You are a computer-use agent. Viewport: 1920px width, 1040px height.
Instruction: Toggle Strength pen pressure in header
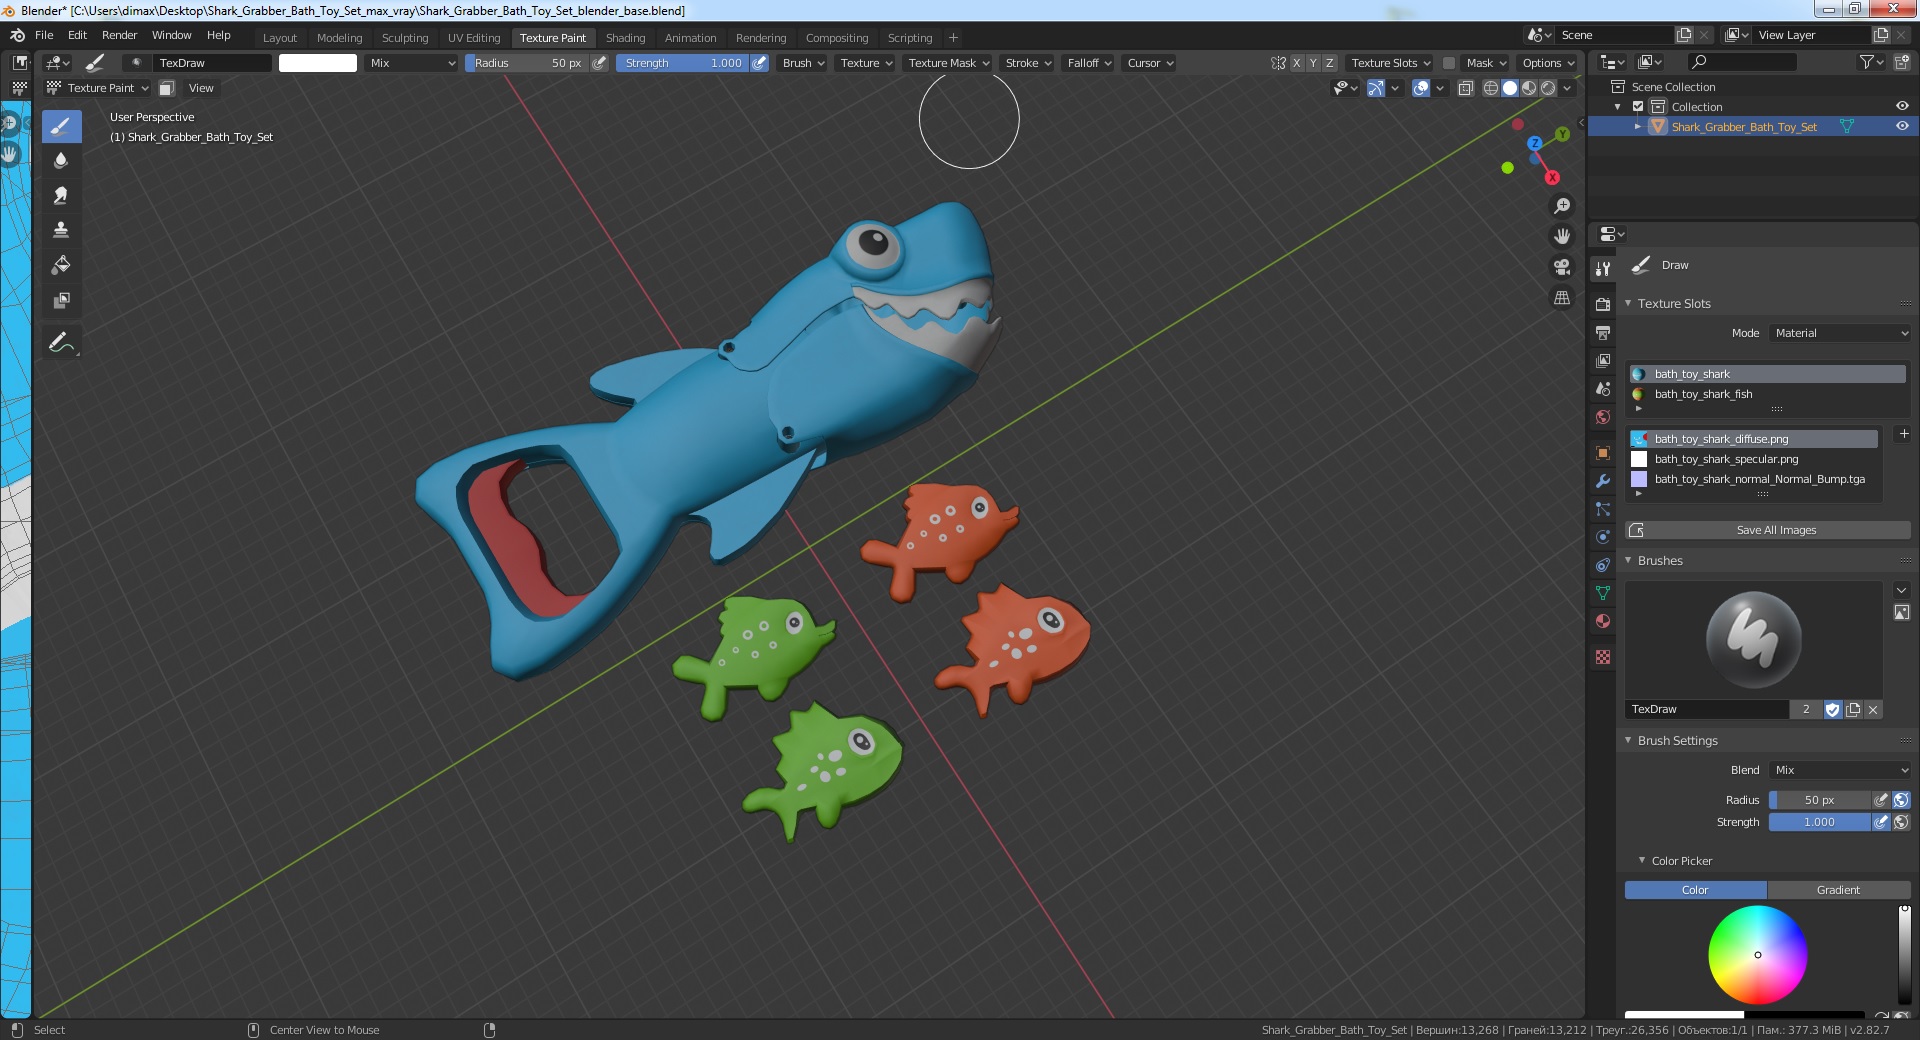click(x=760, y=63)
